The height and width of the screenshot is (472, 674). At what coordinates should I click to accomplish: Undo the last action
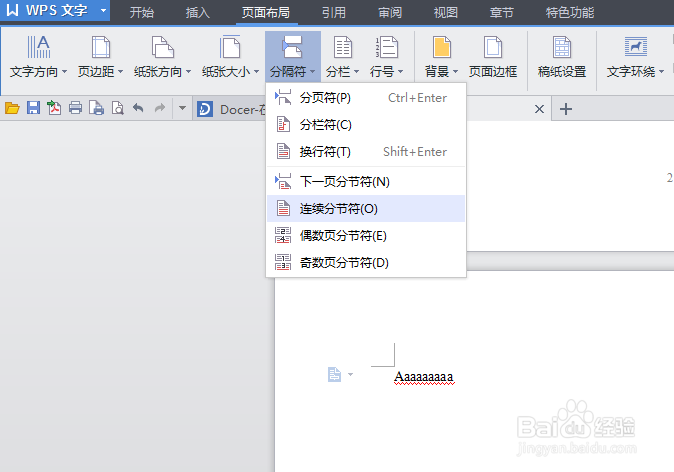click(138, 108)
